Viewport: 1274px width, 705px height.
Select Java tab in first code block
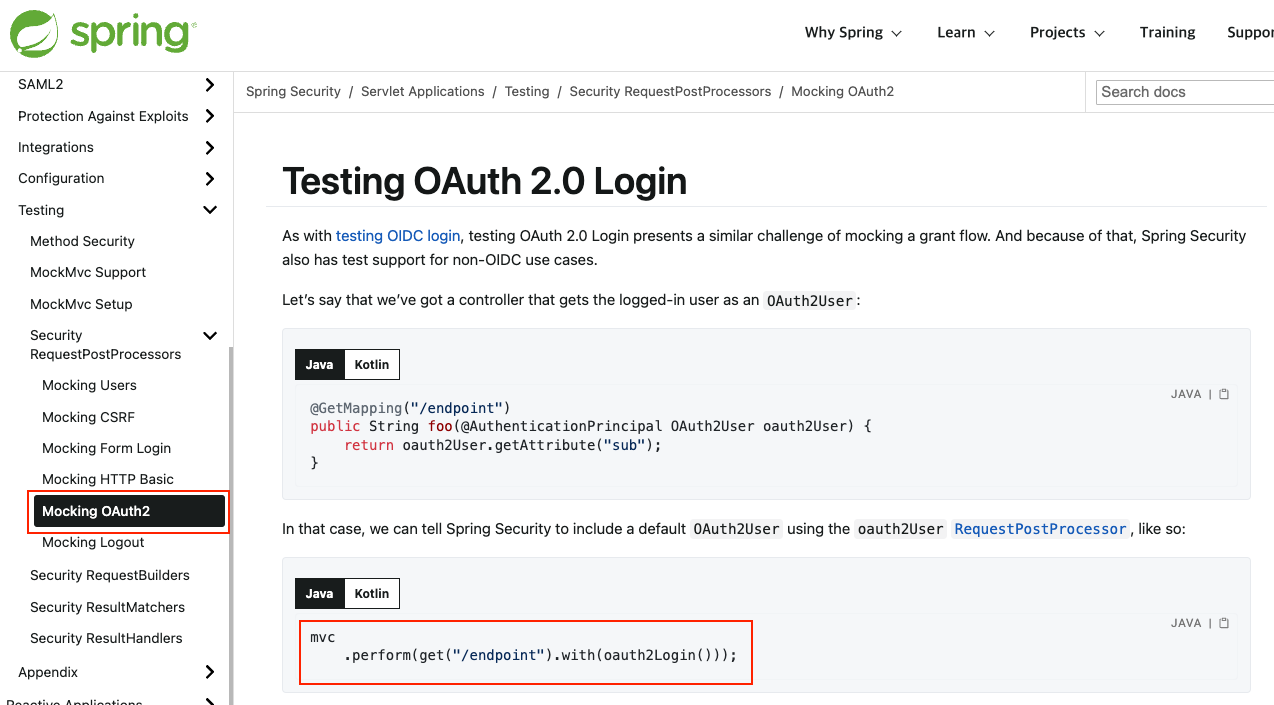pos(320,364)
